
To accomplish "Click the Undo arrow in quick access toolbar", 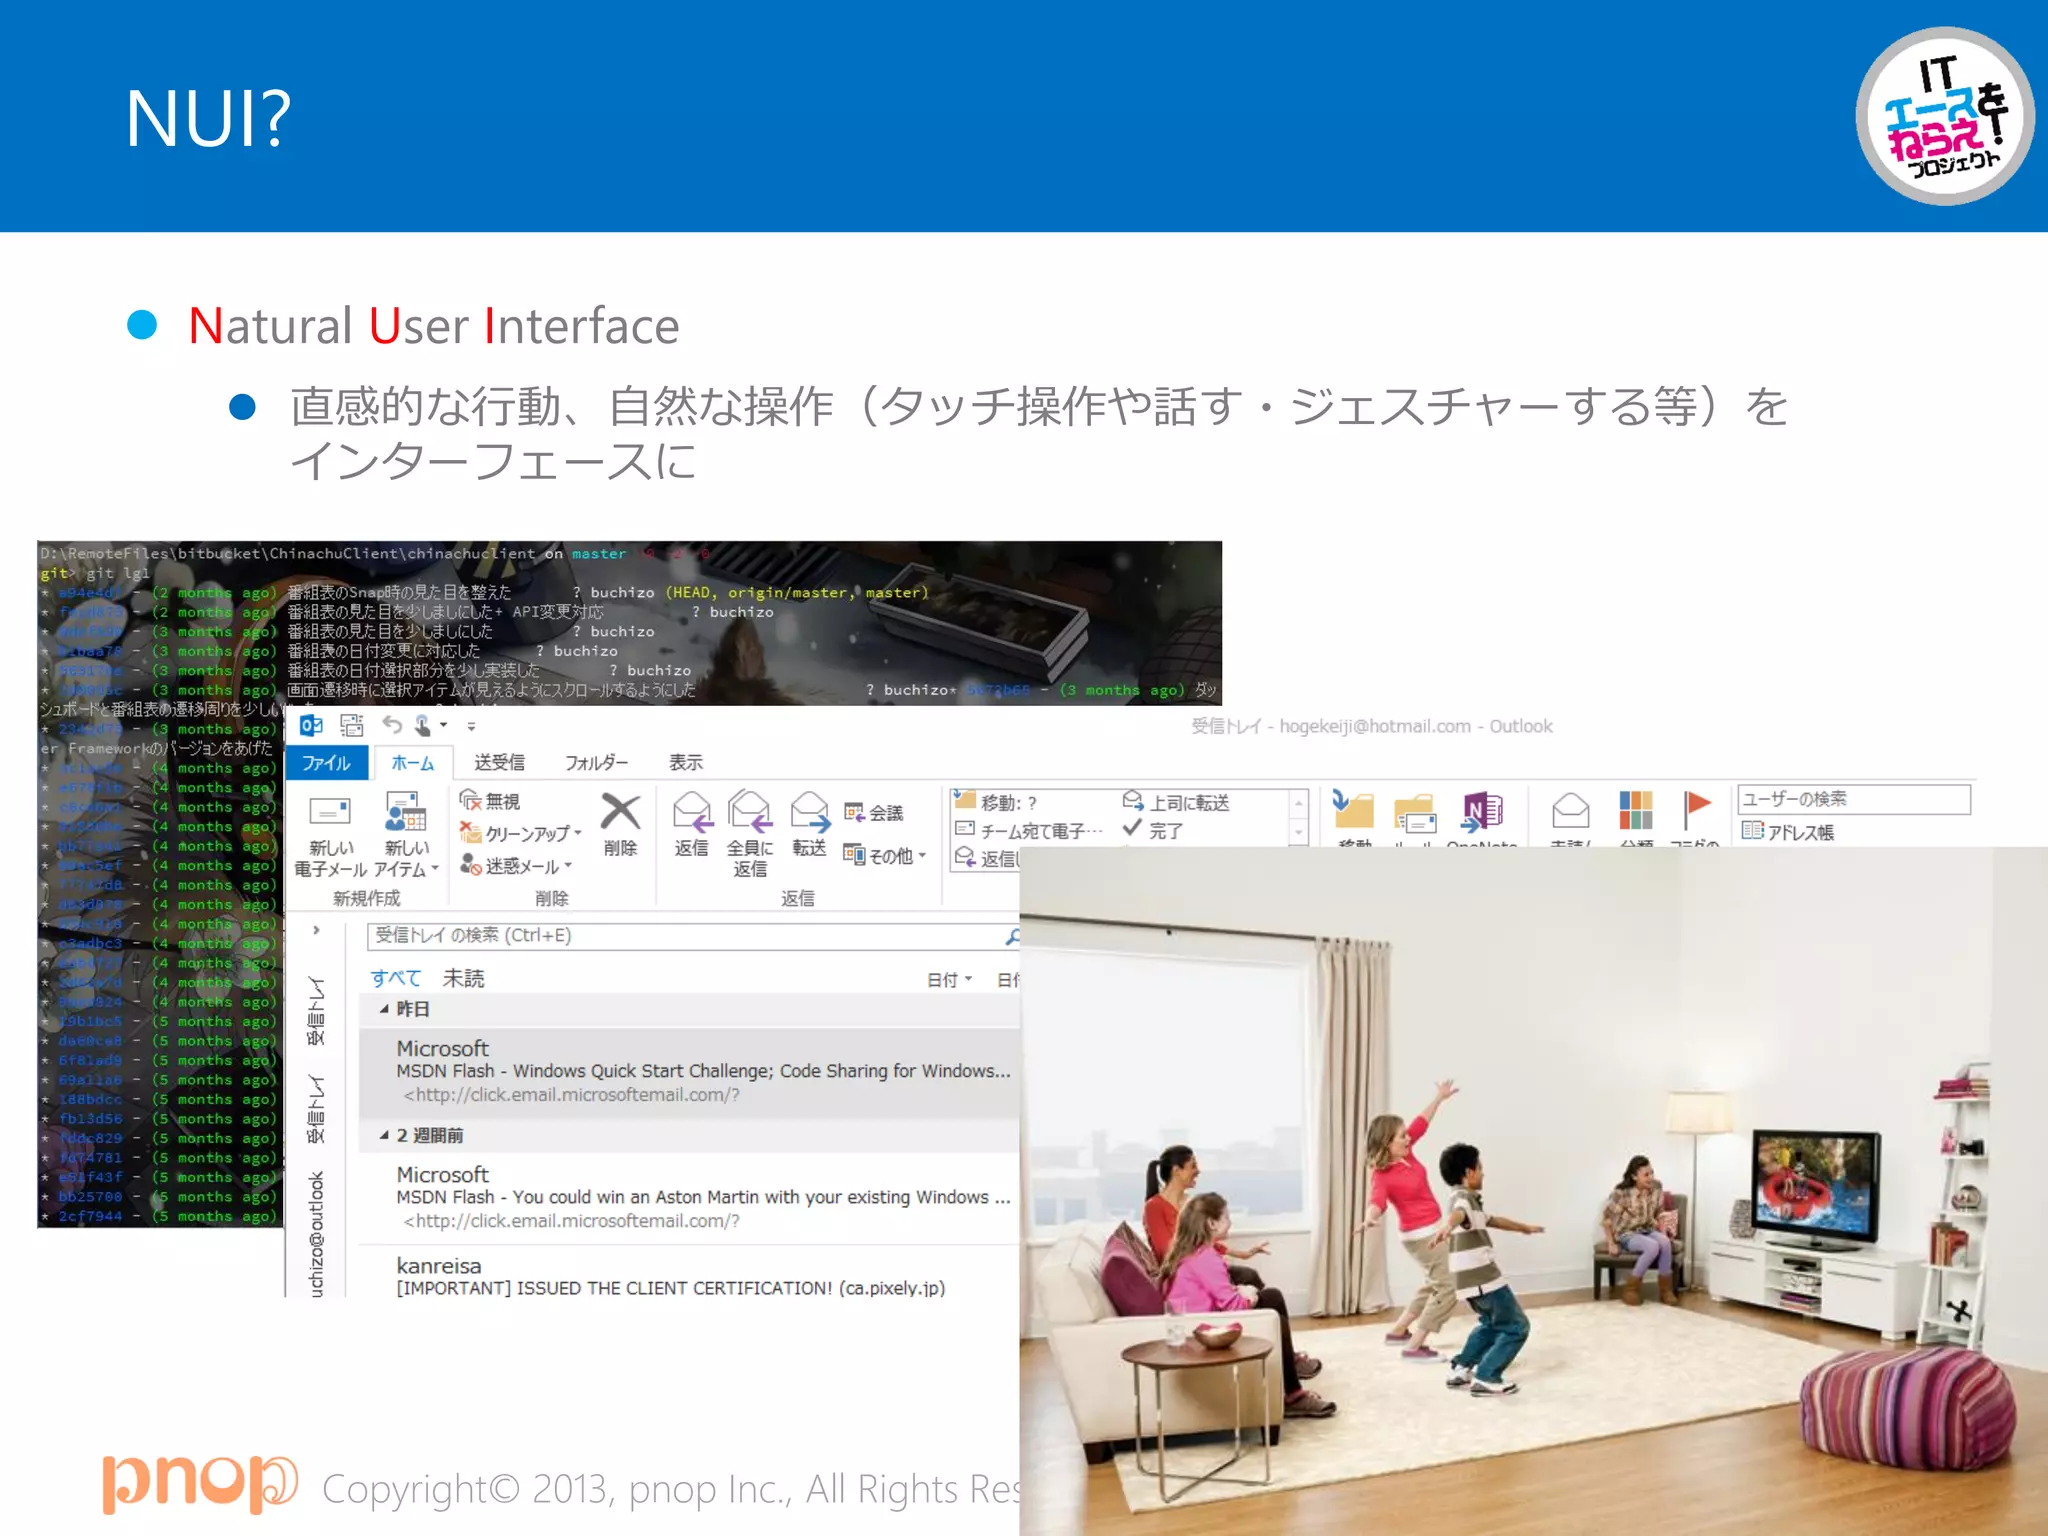I will (392, 725).
